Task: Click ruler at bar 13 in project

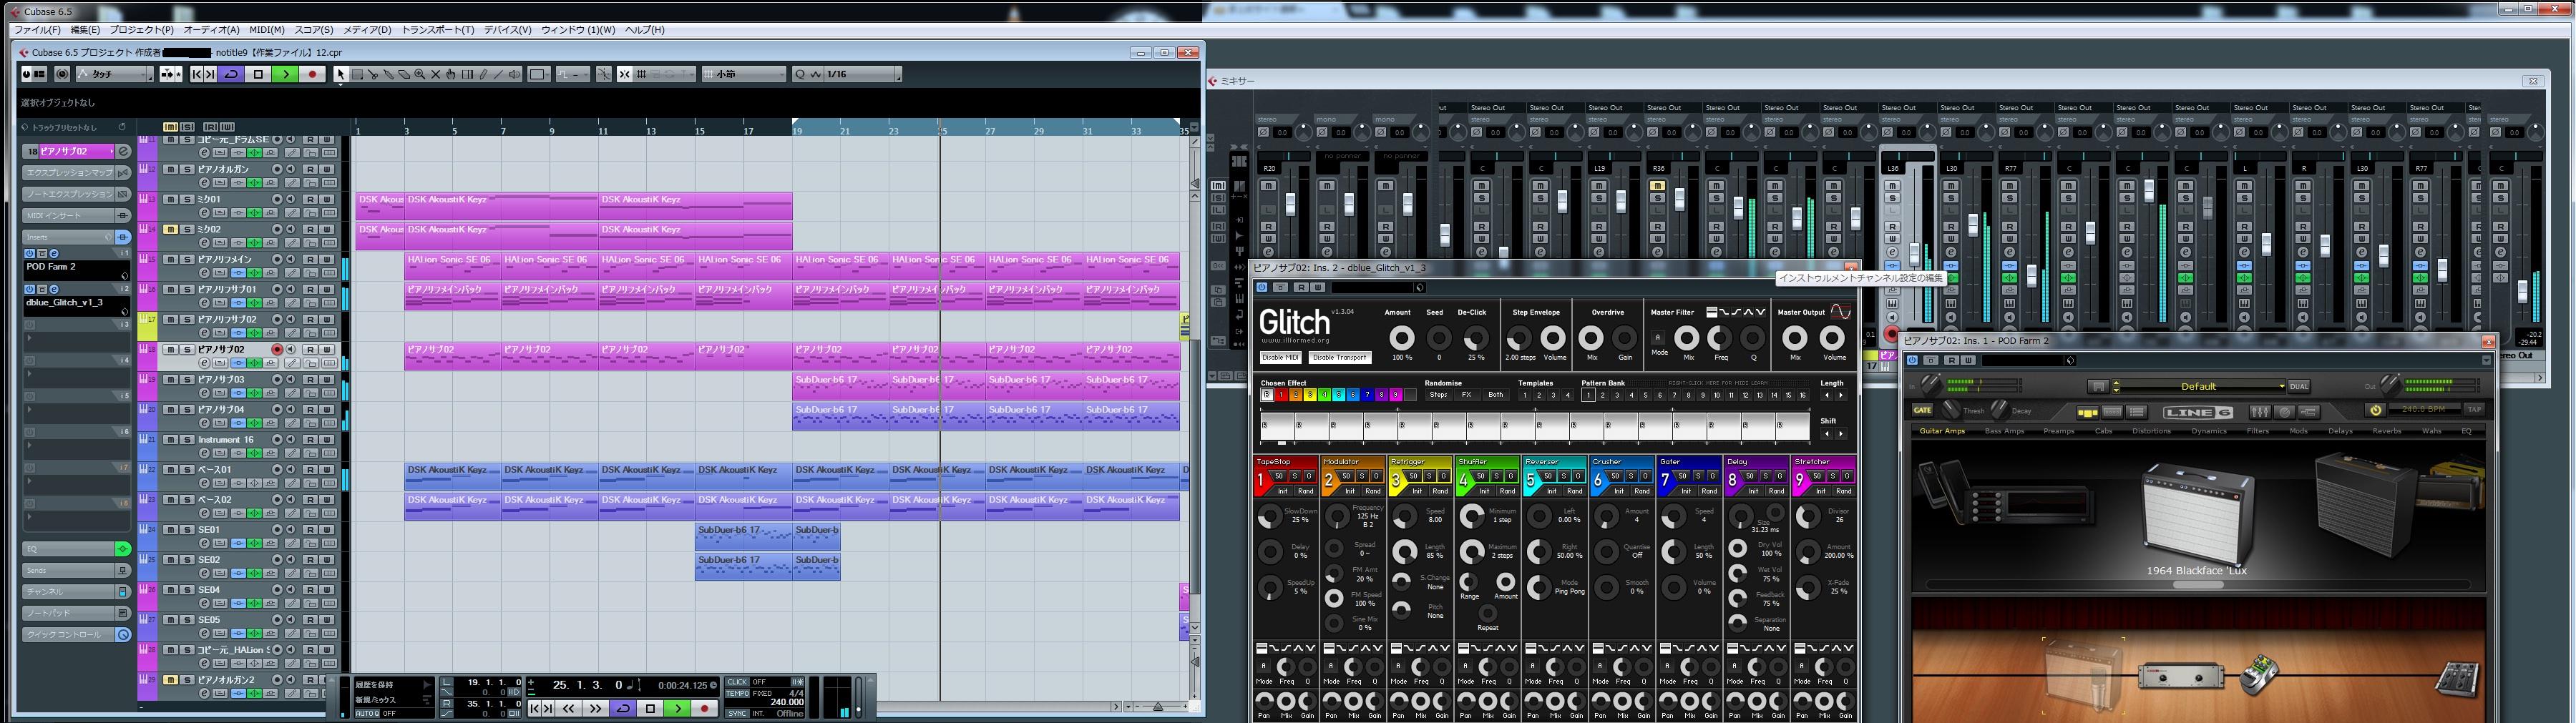Action: point(651,131)
